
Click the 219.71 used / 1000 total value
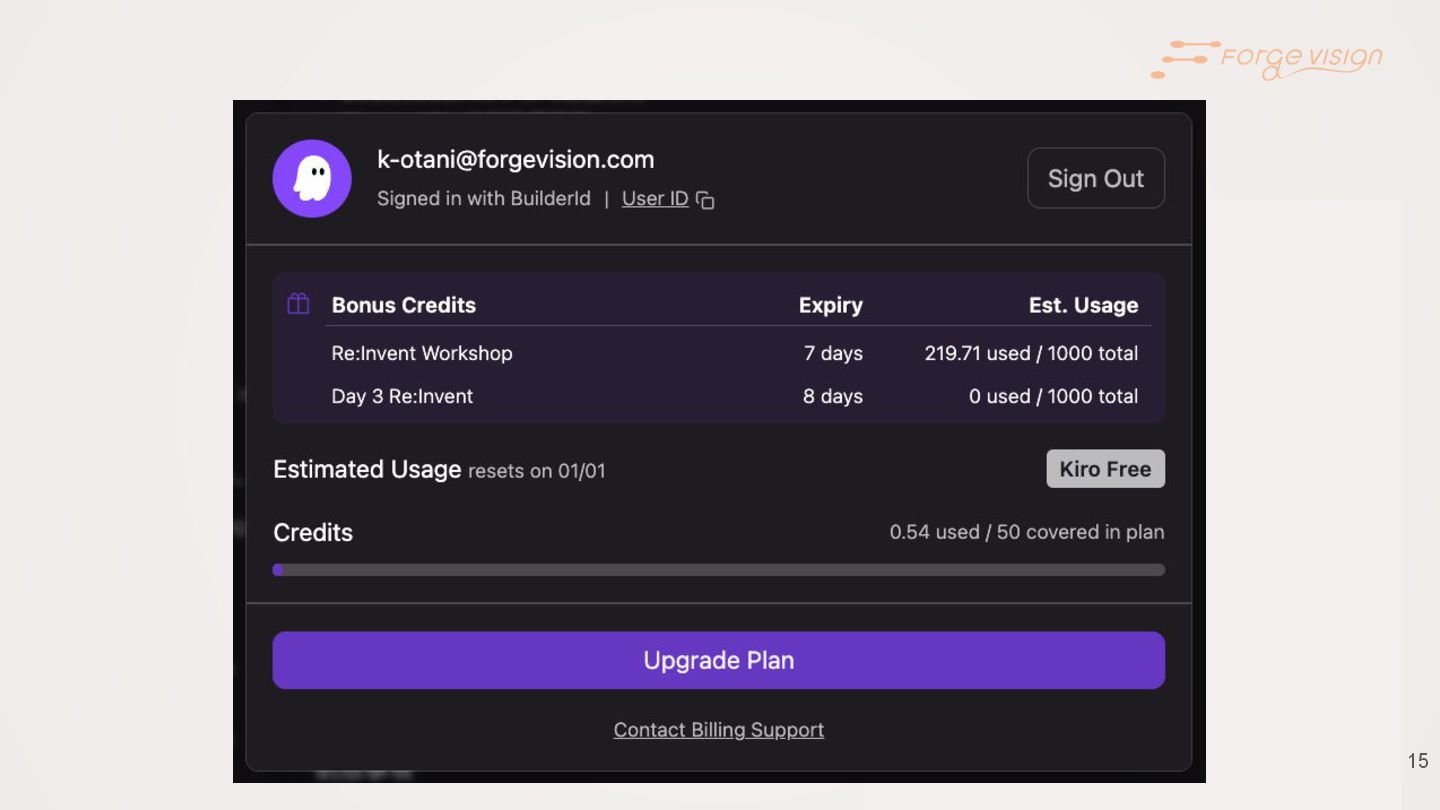tap(1031, 353)
